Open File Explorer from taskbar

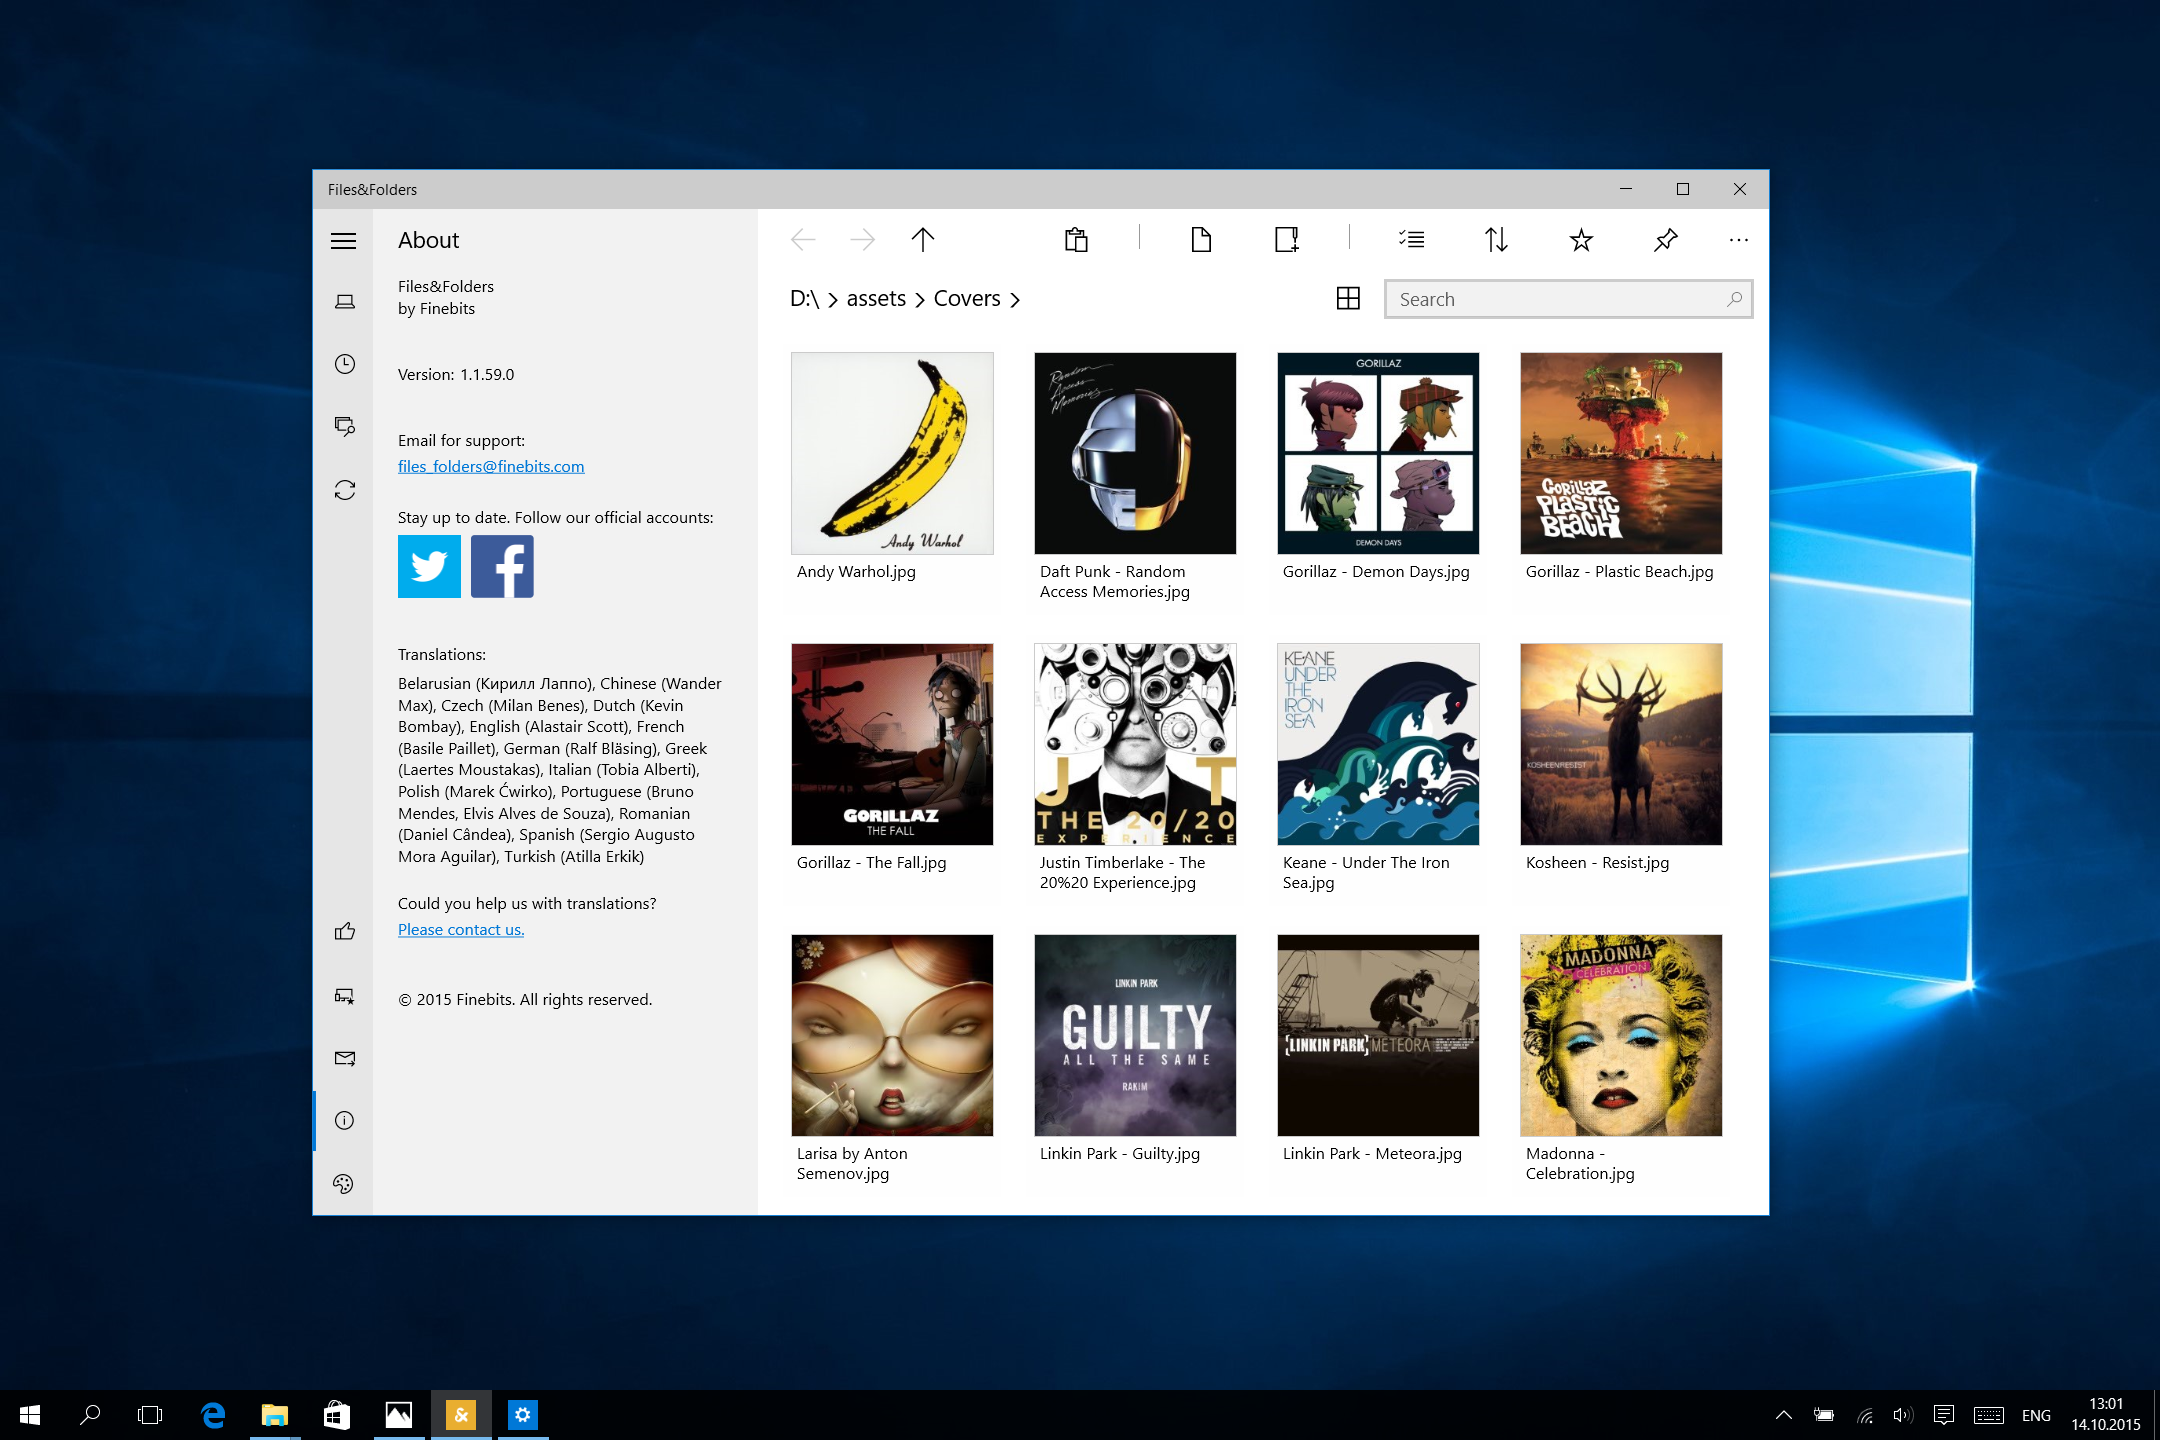[x=275, y=1415]
